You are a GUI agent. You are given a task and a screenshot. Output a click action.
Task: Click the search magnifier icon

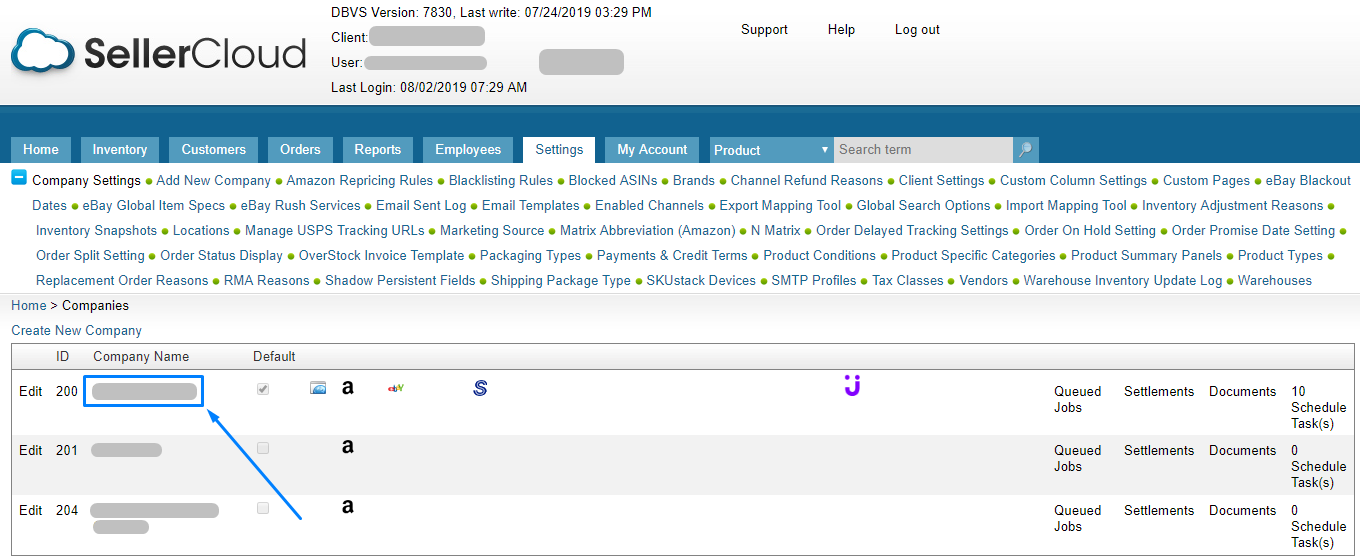1025,150
